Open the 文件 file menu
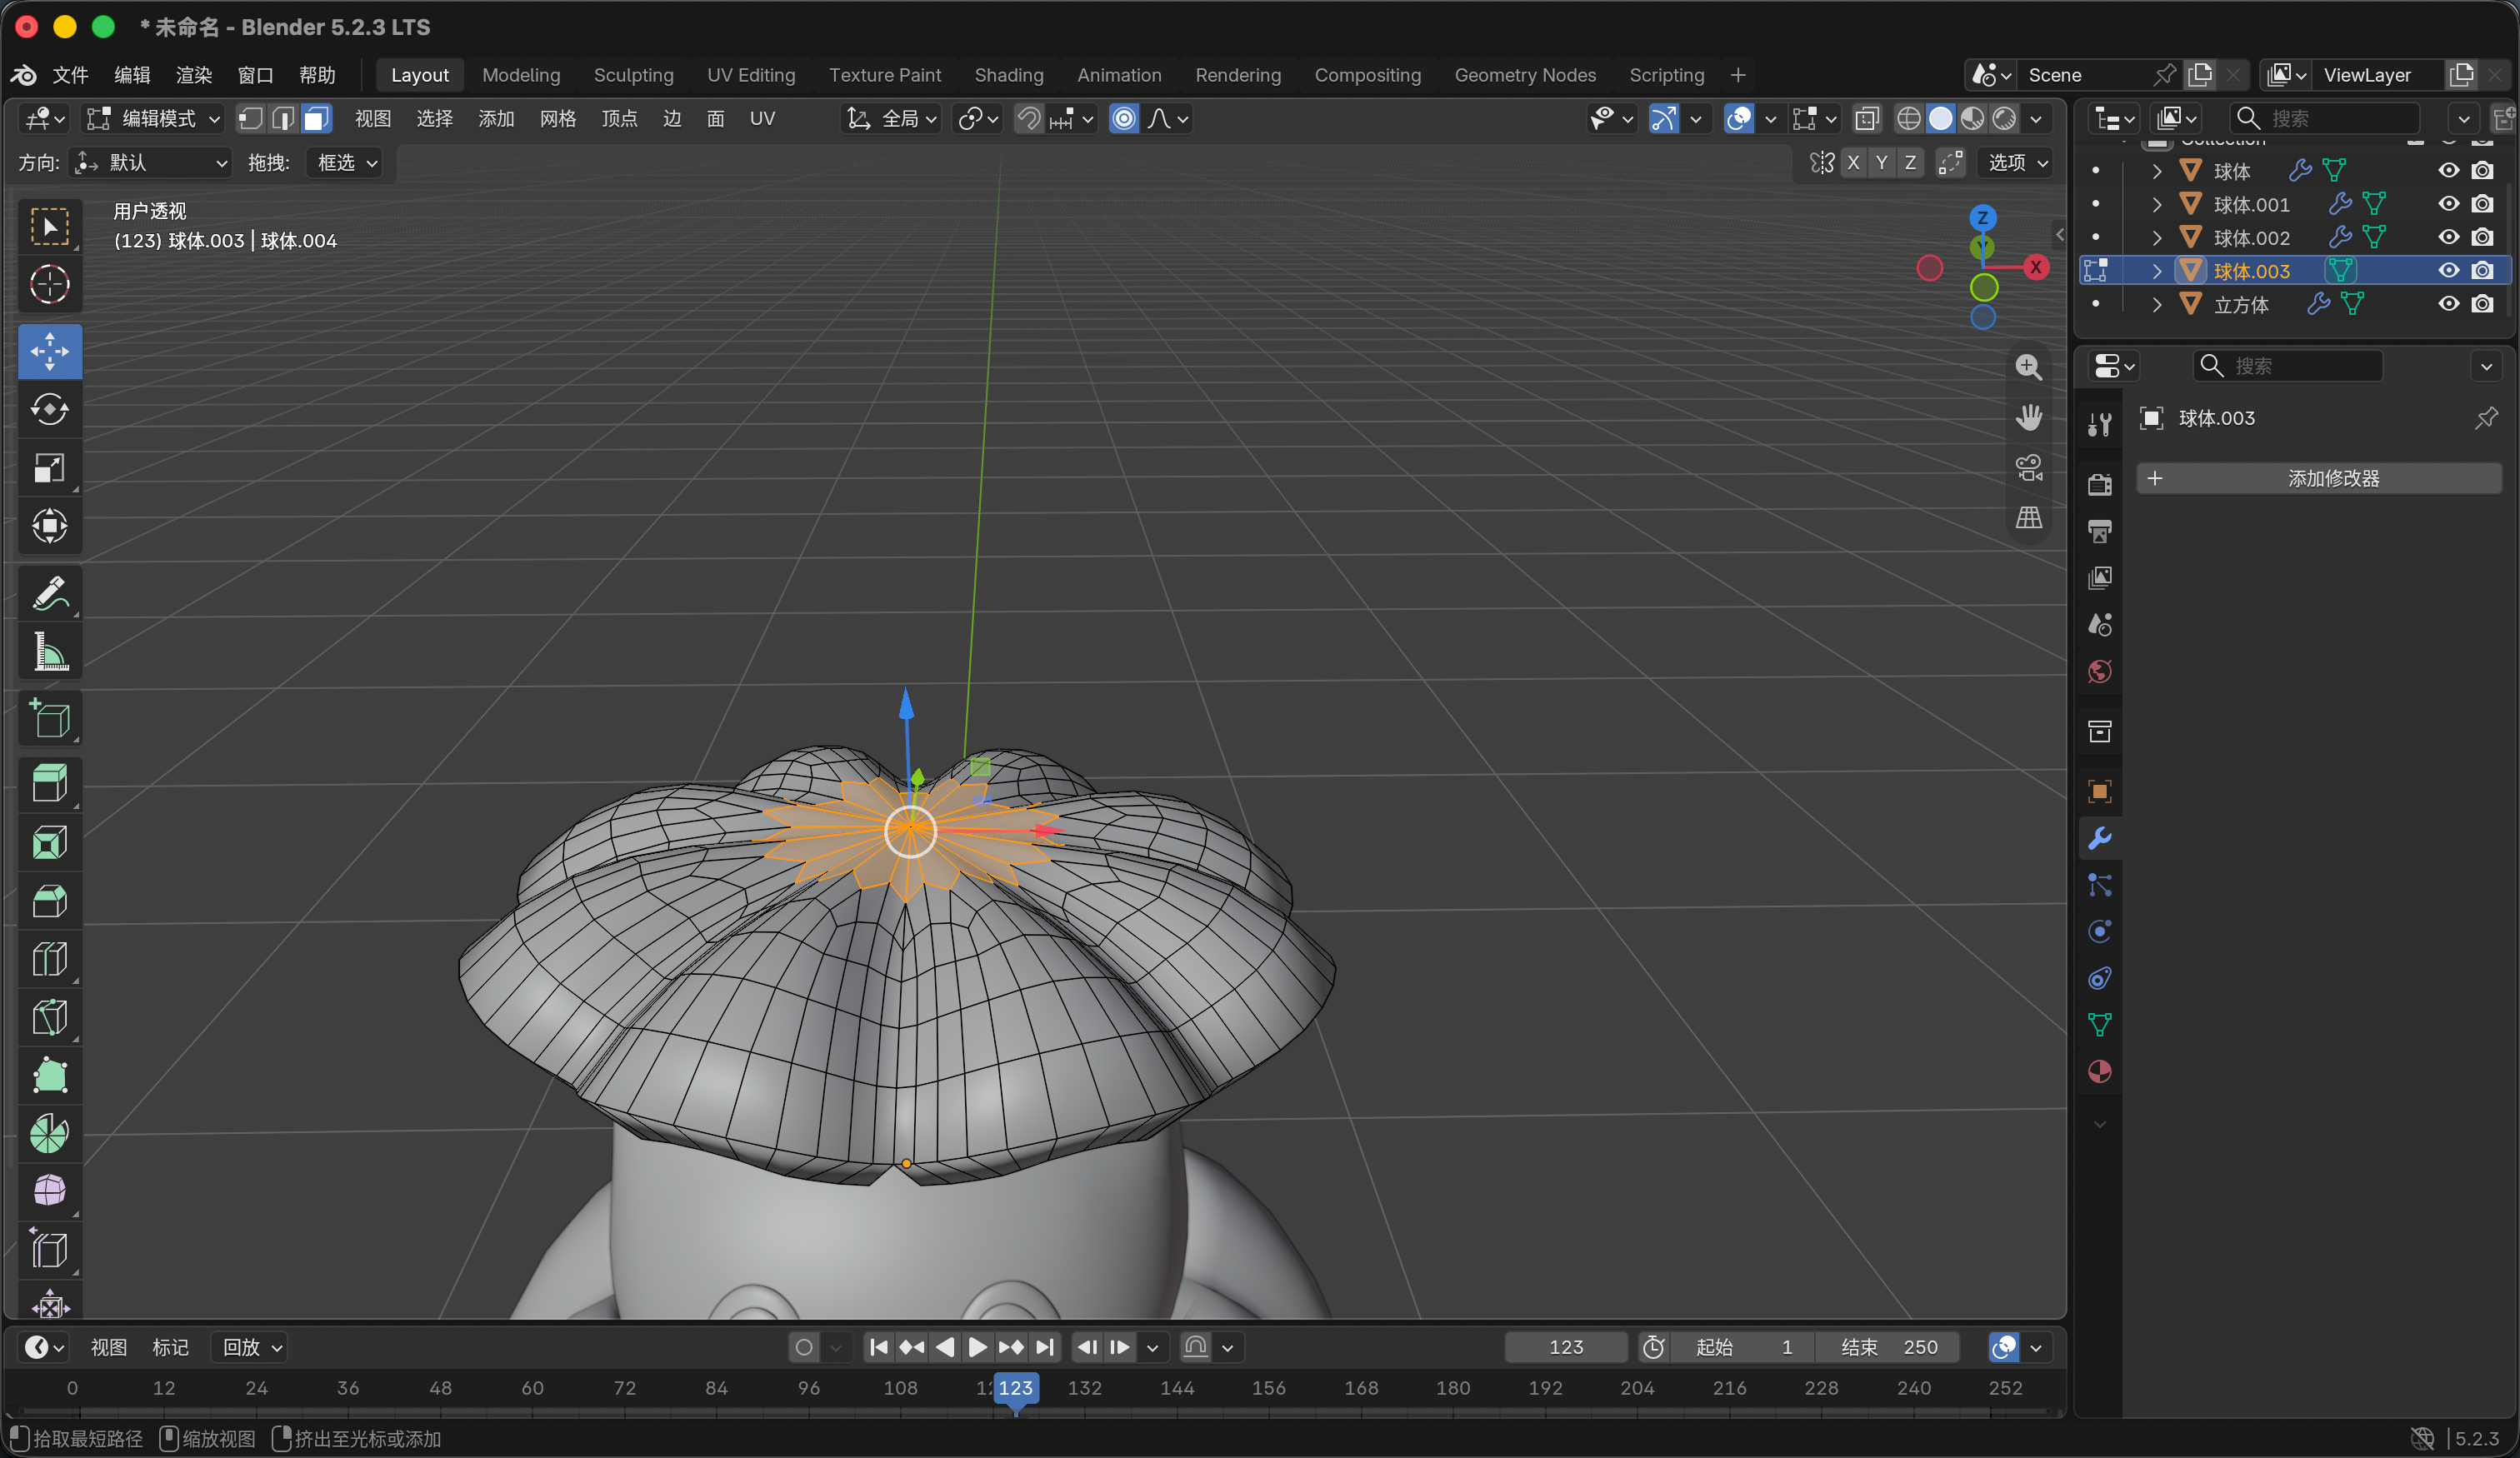 (70, 75)
